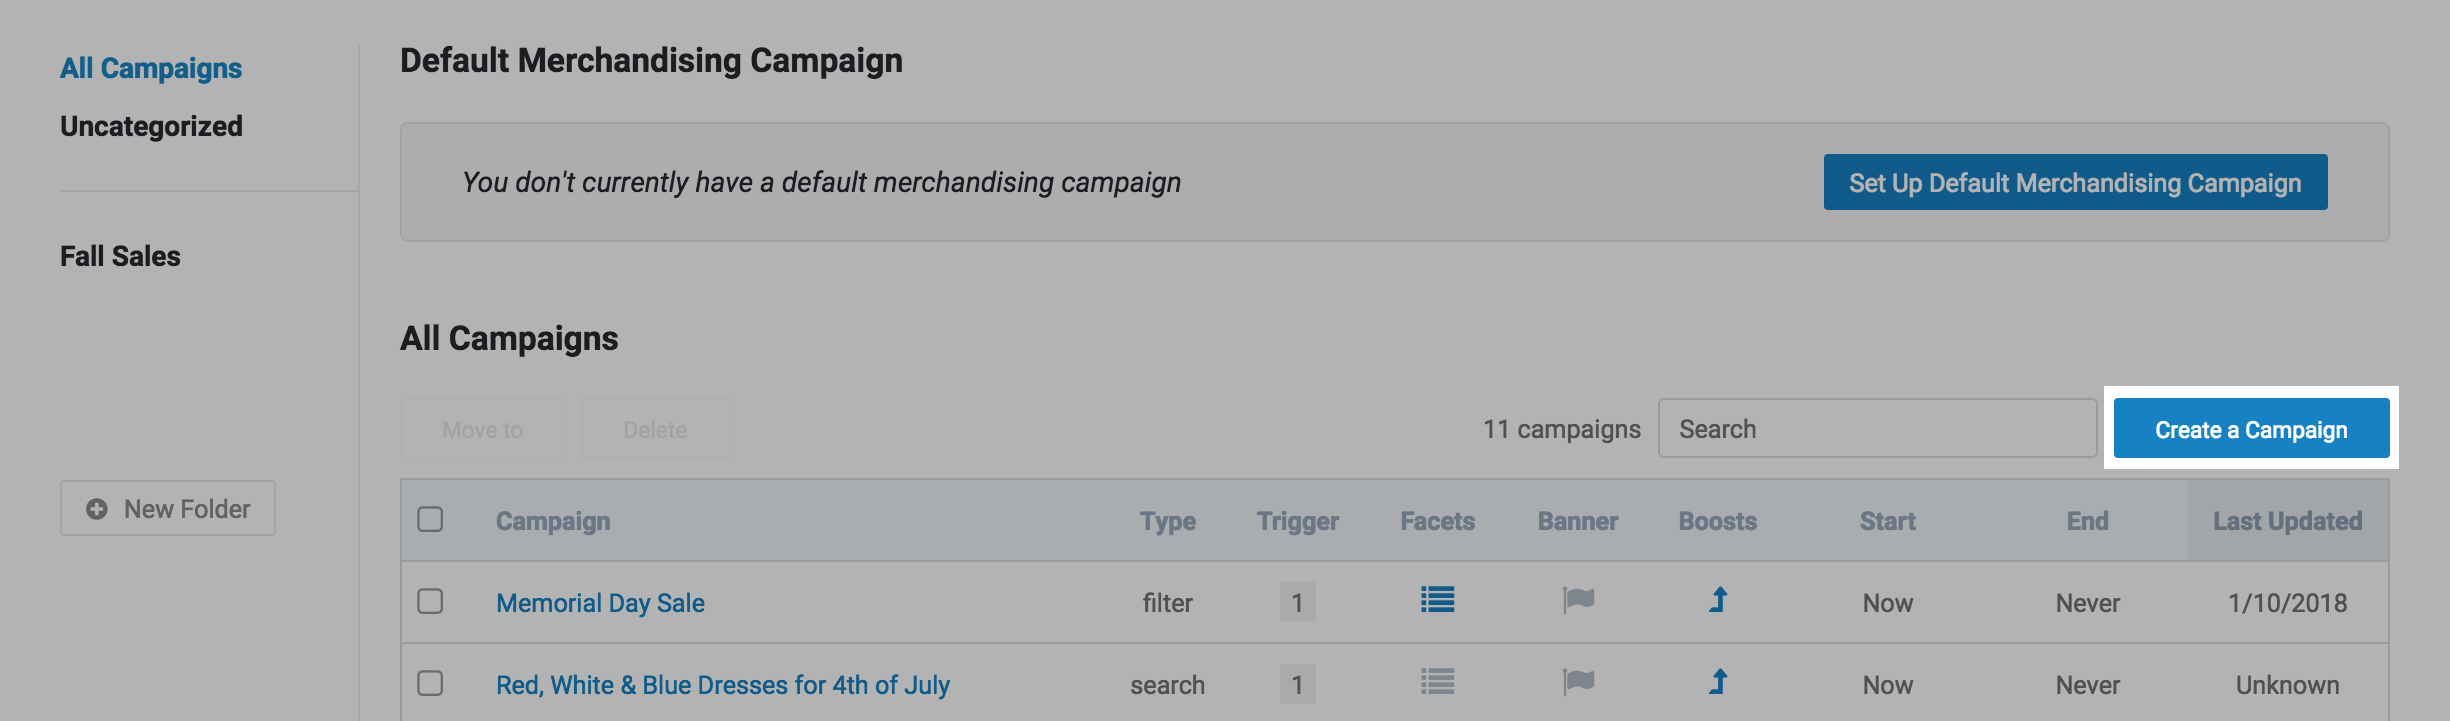Focus the campaign Search field
This screenshot has height=721, width=2450.
click(1877, 429)
